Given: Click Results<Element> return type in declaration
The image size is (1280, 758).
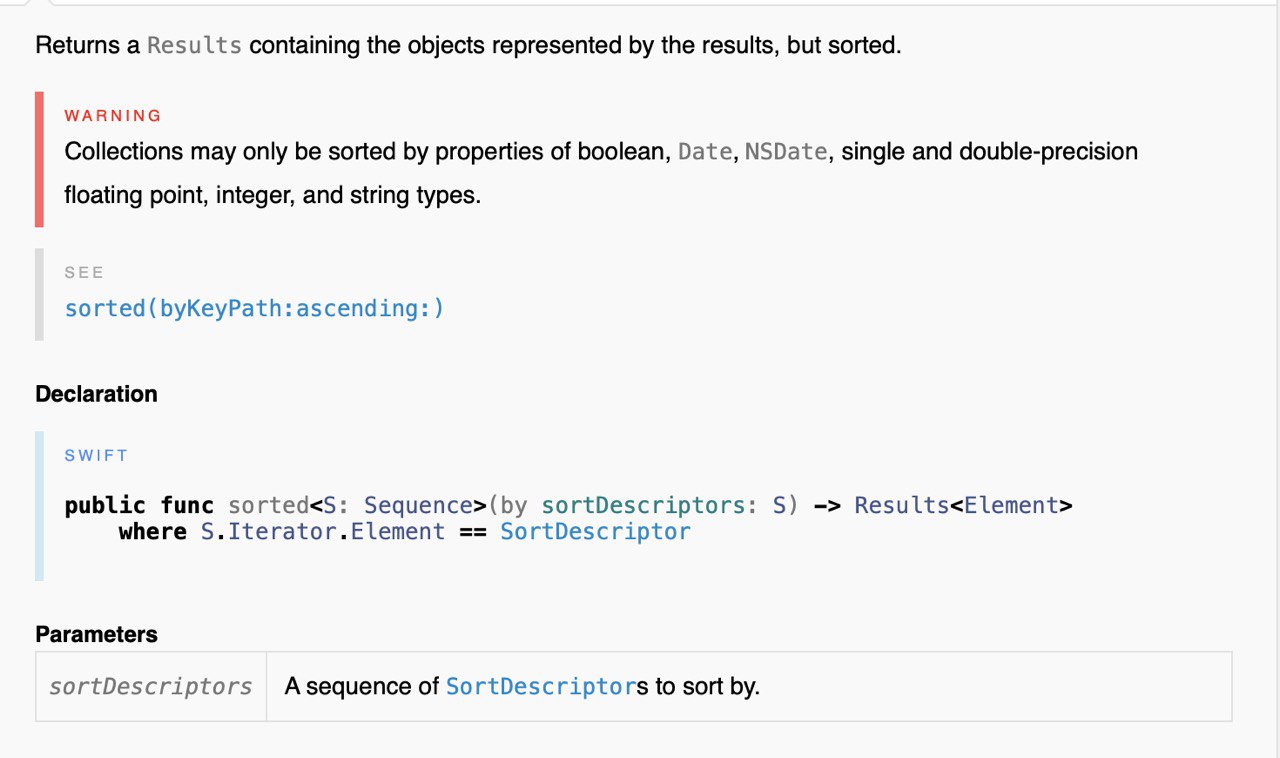Looking at the screenshot, I should click(963, 505).
